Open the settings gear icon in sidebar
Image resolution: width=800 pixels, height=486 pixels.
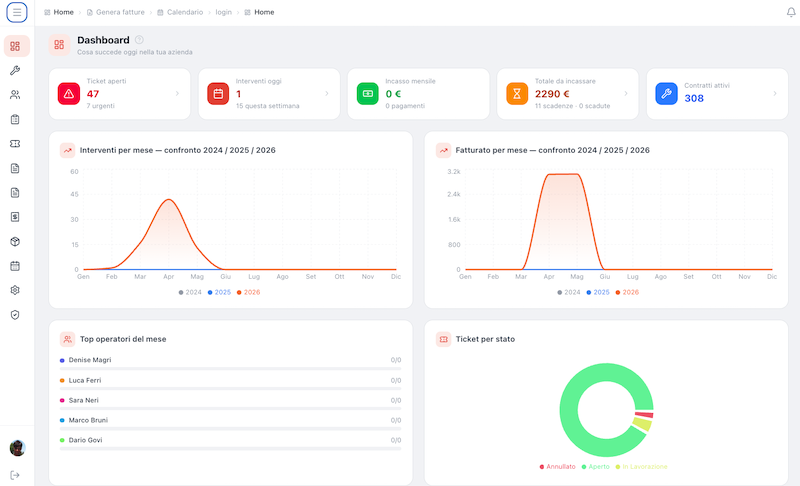(x=15, y=290)
